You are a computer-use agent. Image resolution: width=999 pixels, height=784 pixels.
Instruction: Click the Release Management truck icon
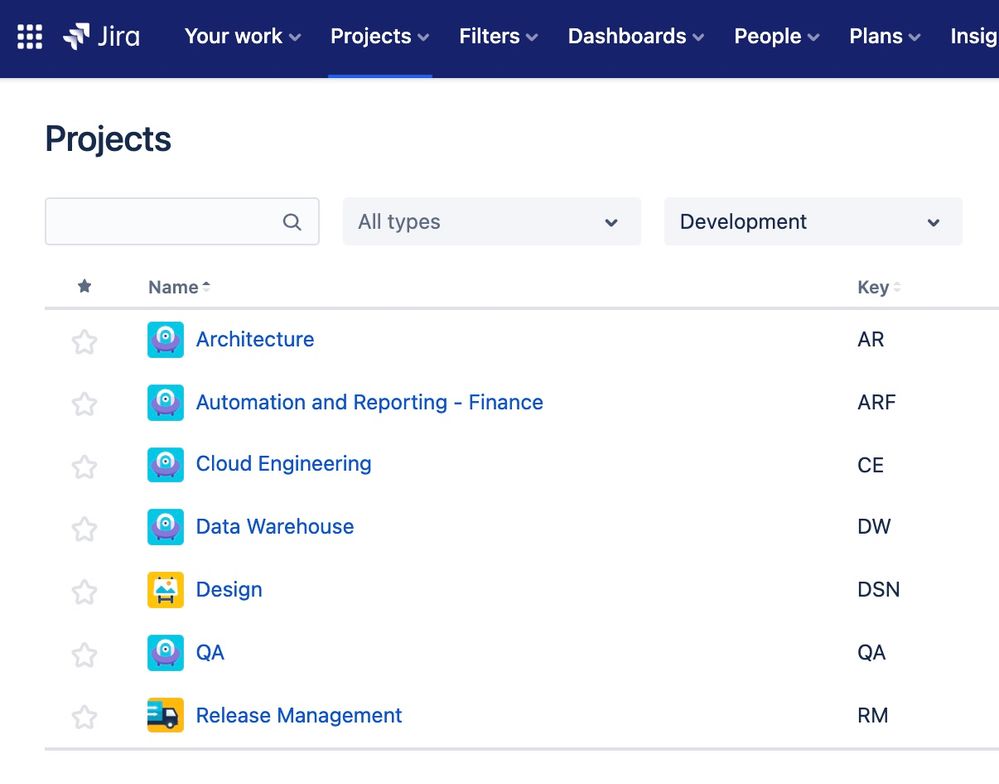[x=165, y=716]
